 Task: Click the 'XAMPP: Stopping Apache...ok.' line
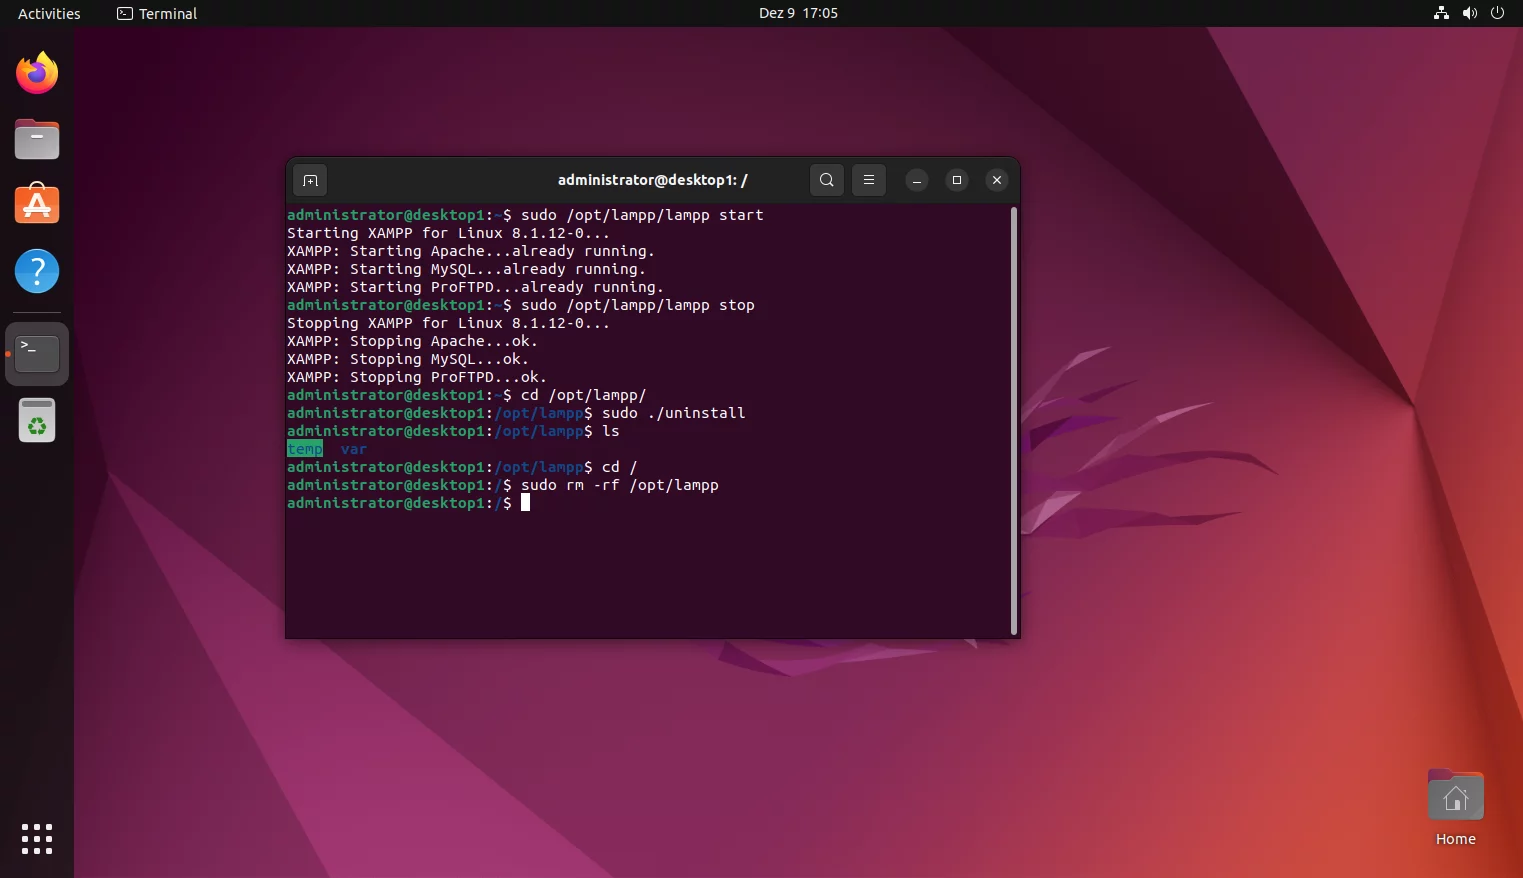[x=412, y=341]
